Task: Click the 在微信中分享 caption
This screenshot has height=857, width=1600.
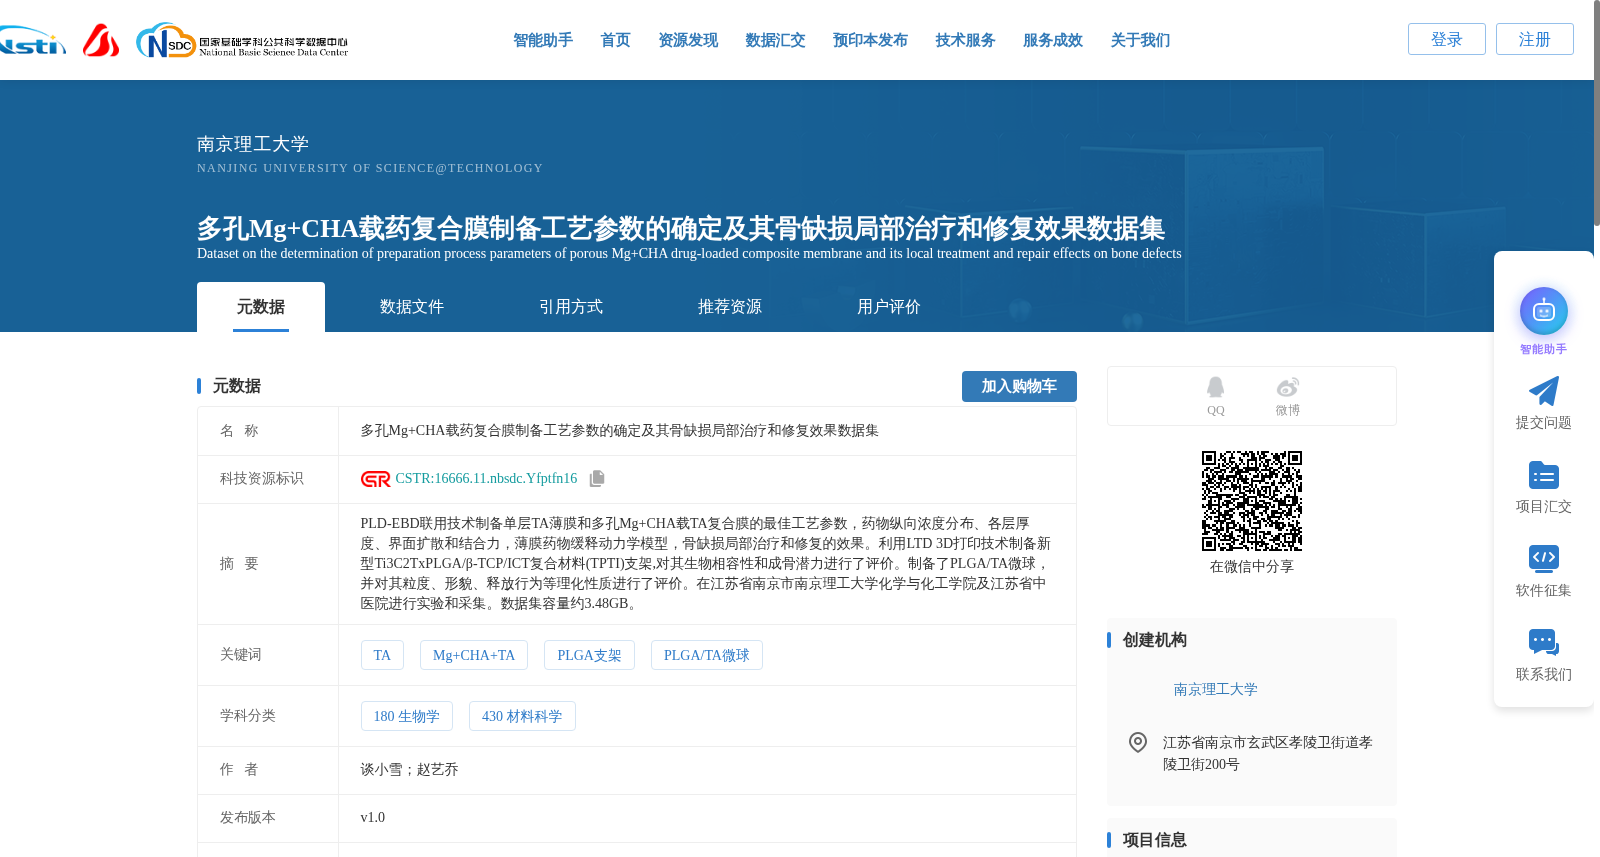Action: 1251,566
